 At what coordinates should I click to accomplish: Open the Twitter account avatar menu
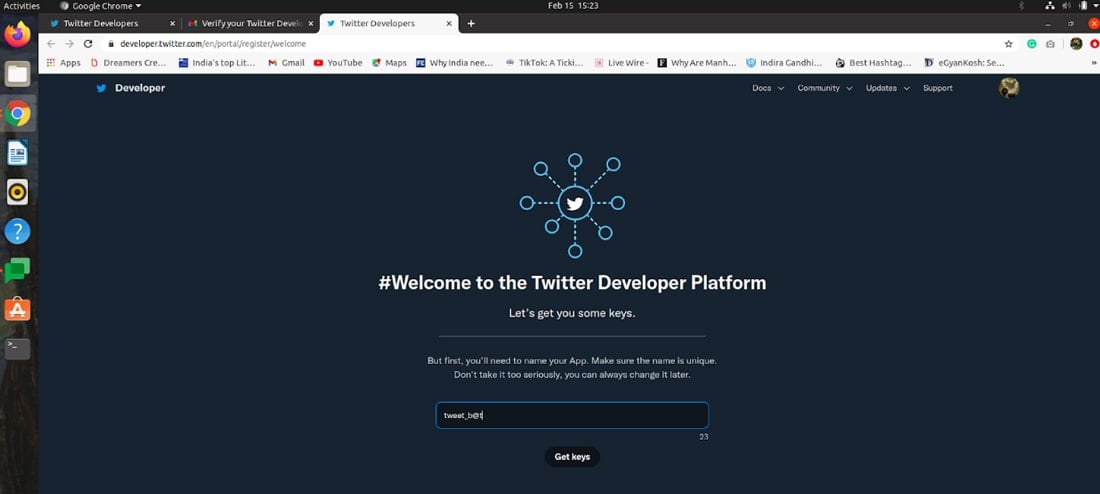point(1009,88)
